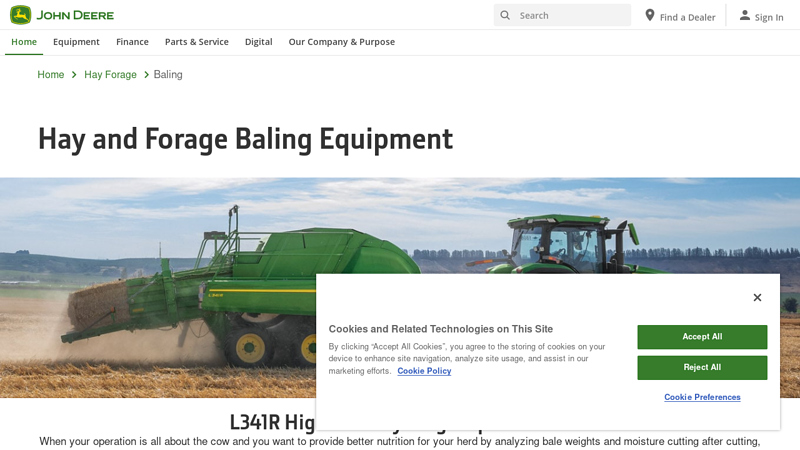Accept all cookies
This screenshot has height=450, width=800.
[702, 337]
